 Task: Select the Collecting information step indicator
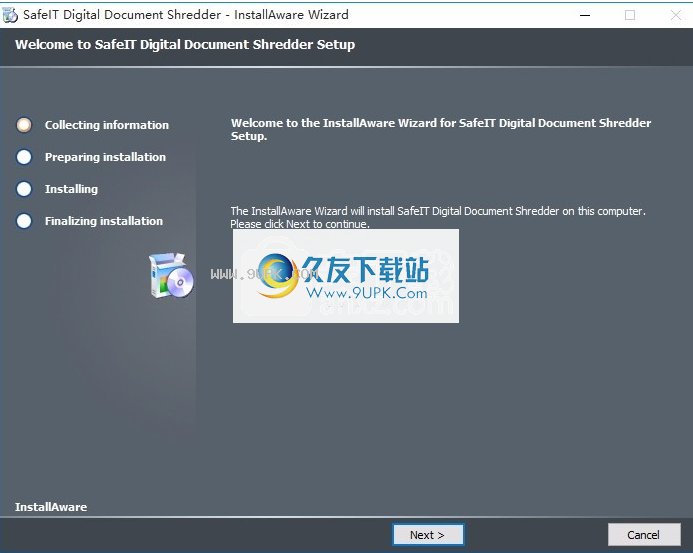24,125
